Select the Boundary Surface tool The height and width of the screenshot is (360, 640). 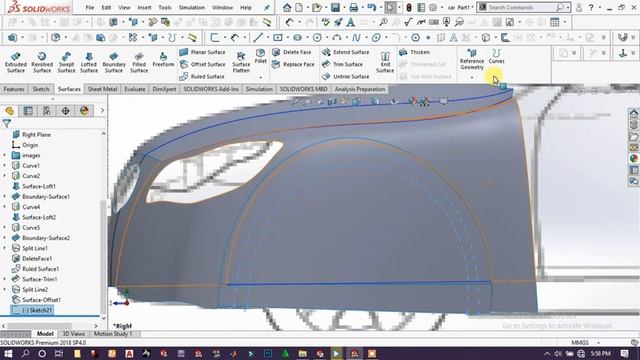click(114, 62)
